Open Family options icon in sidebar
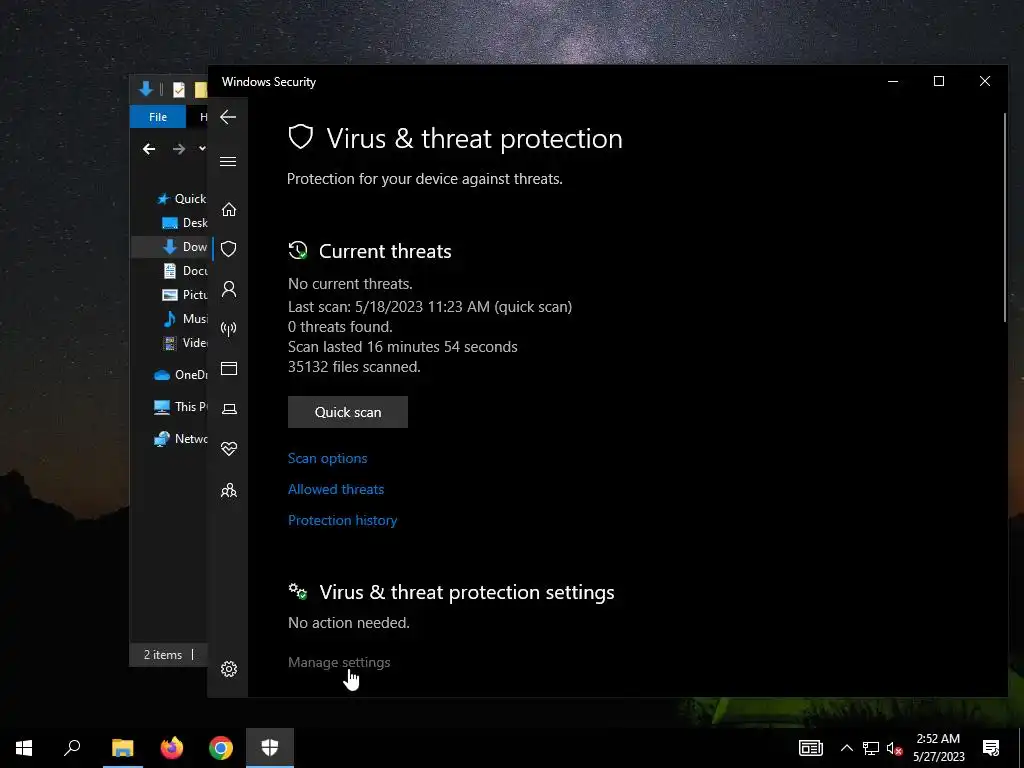1024x768 pixels. tap(229, 490)
